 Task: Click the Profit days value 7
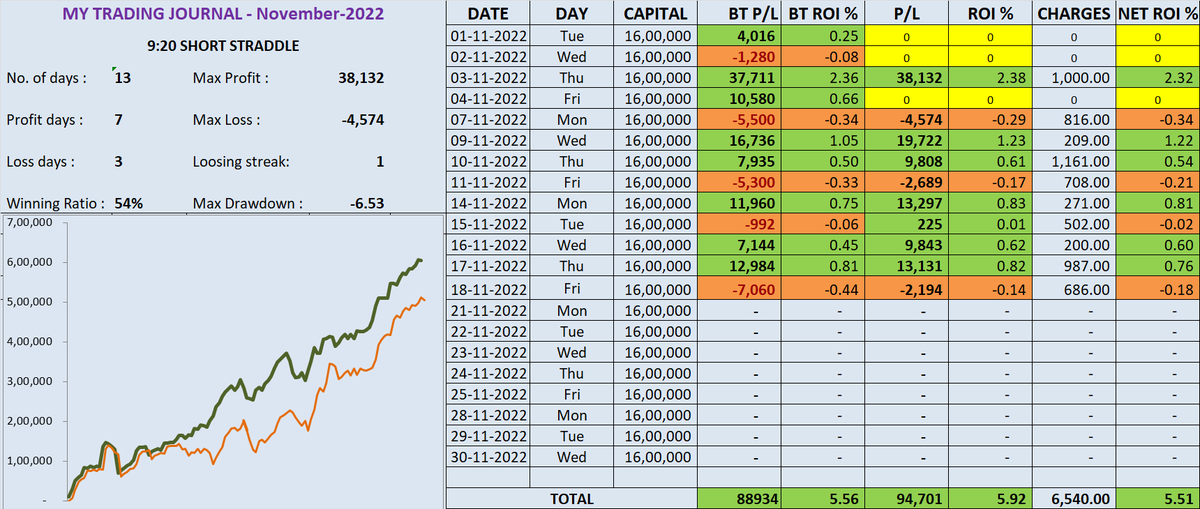point(118,120)
